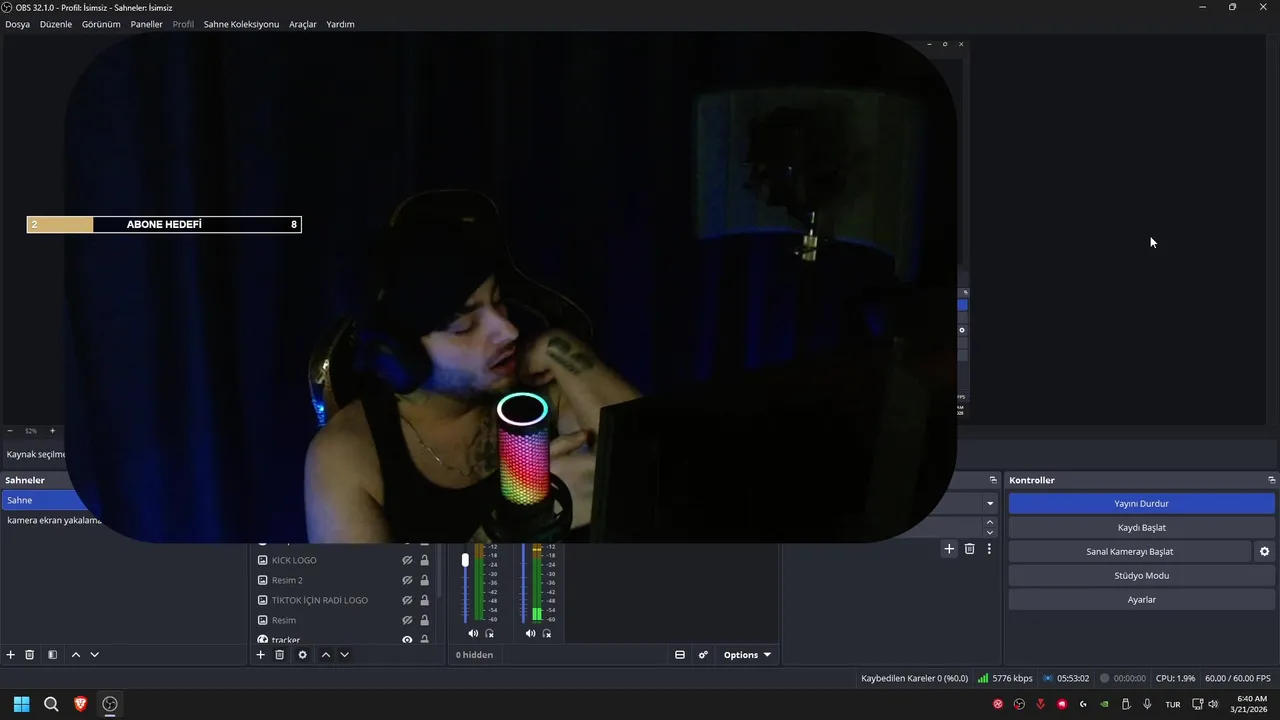Unlock the TIKTOK İÇİN RADI LOGO source
Screen dimensions: 1280x720
(424, 600)
